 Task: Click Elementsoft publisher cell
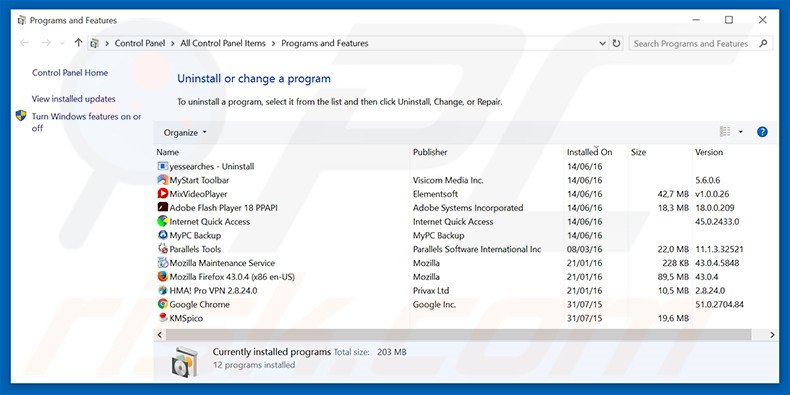[x=435, y=193]
